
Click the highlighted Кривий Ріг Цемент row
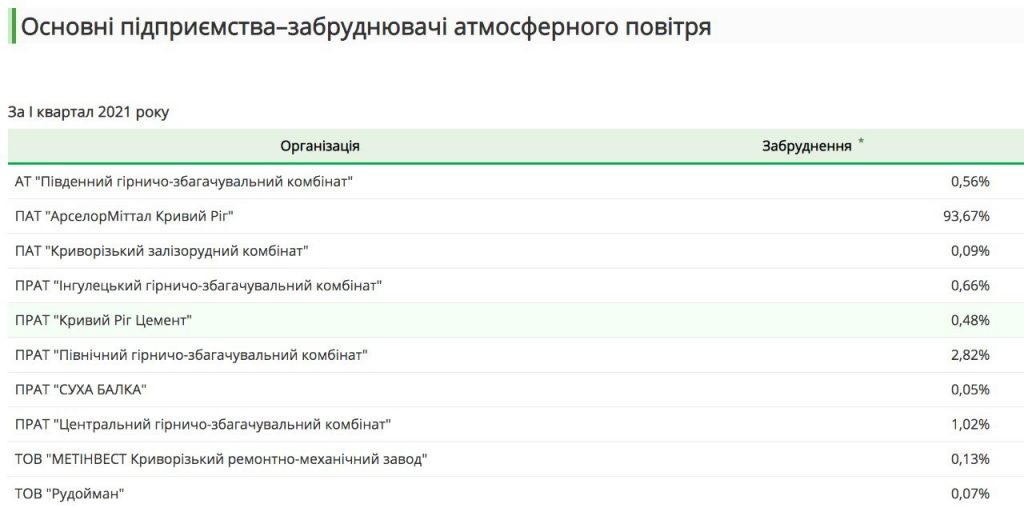click(516, 320)
